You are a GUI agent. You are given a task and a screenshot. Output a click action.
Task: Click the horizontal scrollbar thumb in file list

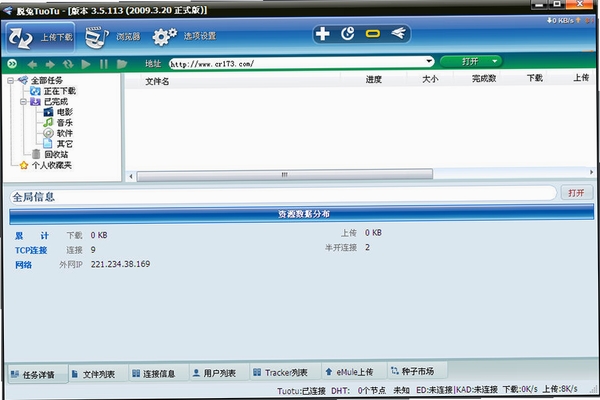click(285, 175)
